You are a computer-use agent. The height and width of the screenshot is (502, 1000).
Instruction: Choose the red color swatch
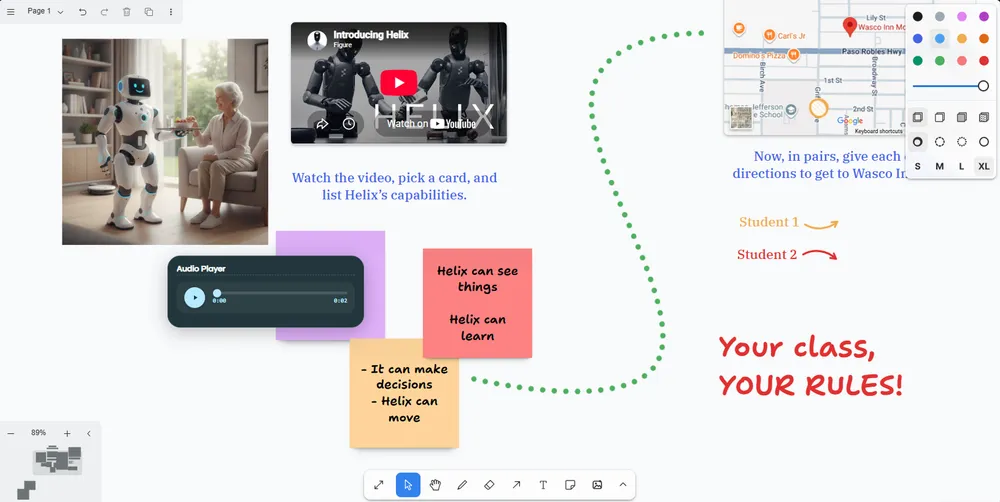(984, 61)
